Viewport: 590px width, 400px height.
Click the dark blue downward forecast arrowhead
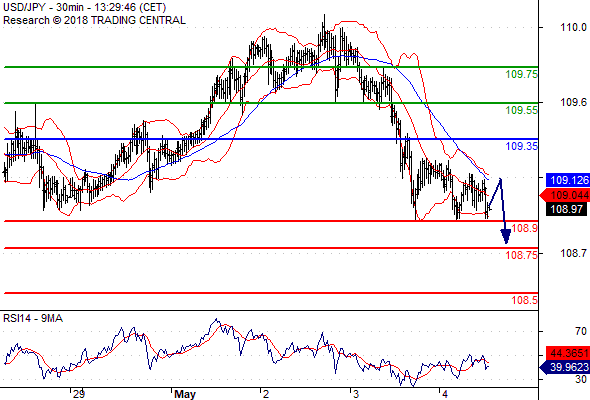[x=506, y=236]
